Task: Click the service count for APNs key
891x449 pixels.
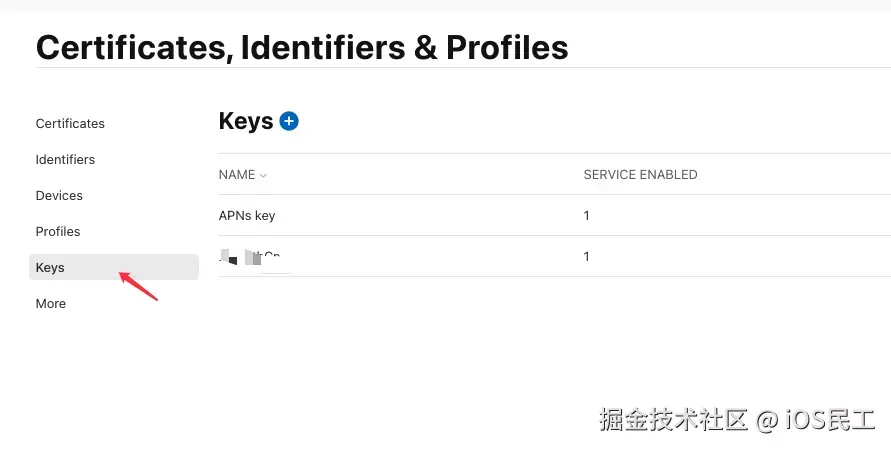Action: pos(587,215)
